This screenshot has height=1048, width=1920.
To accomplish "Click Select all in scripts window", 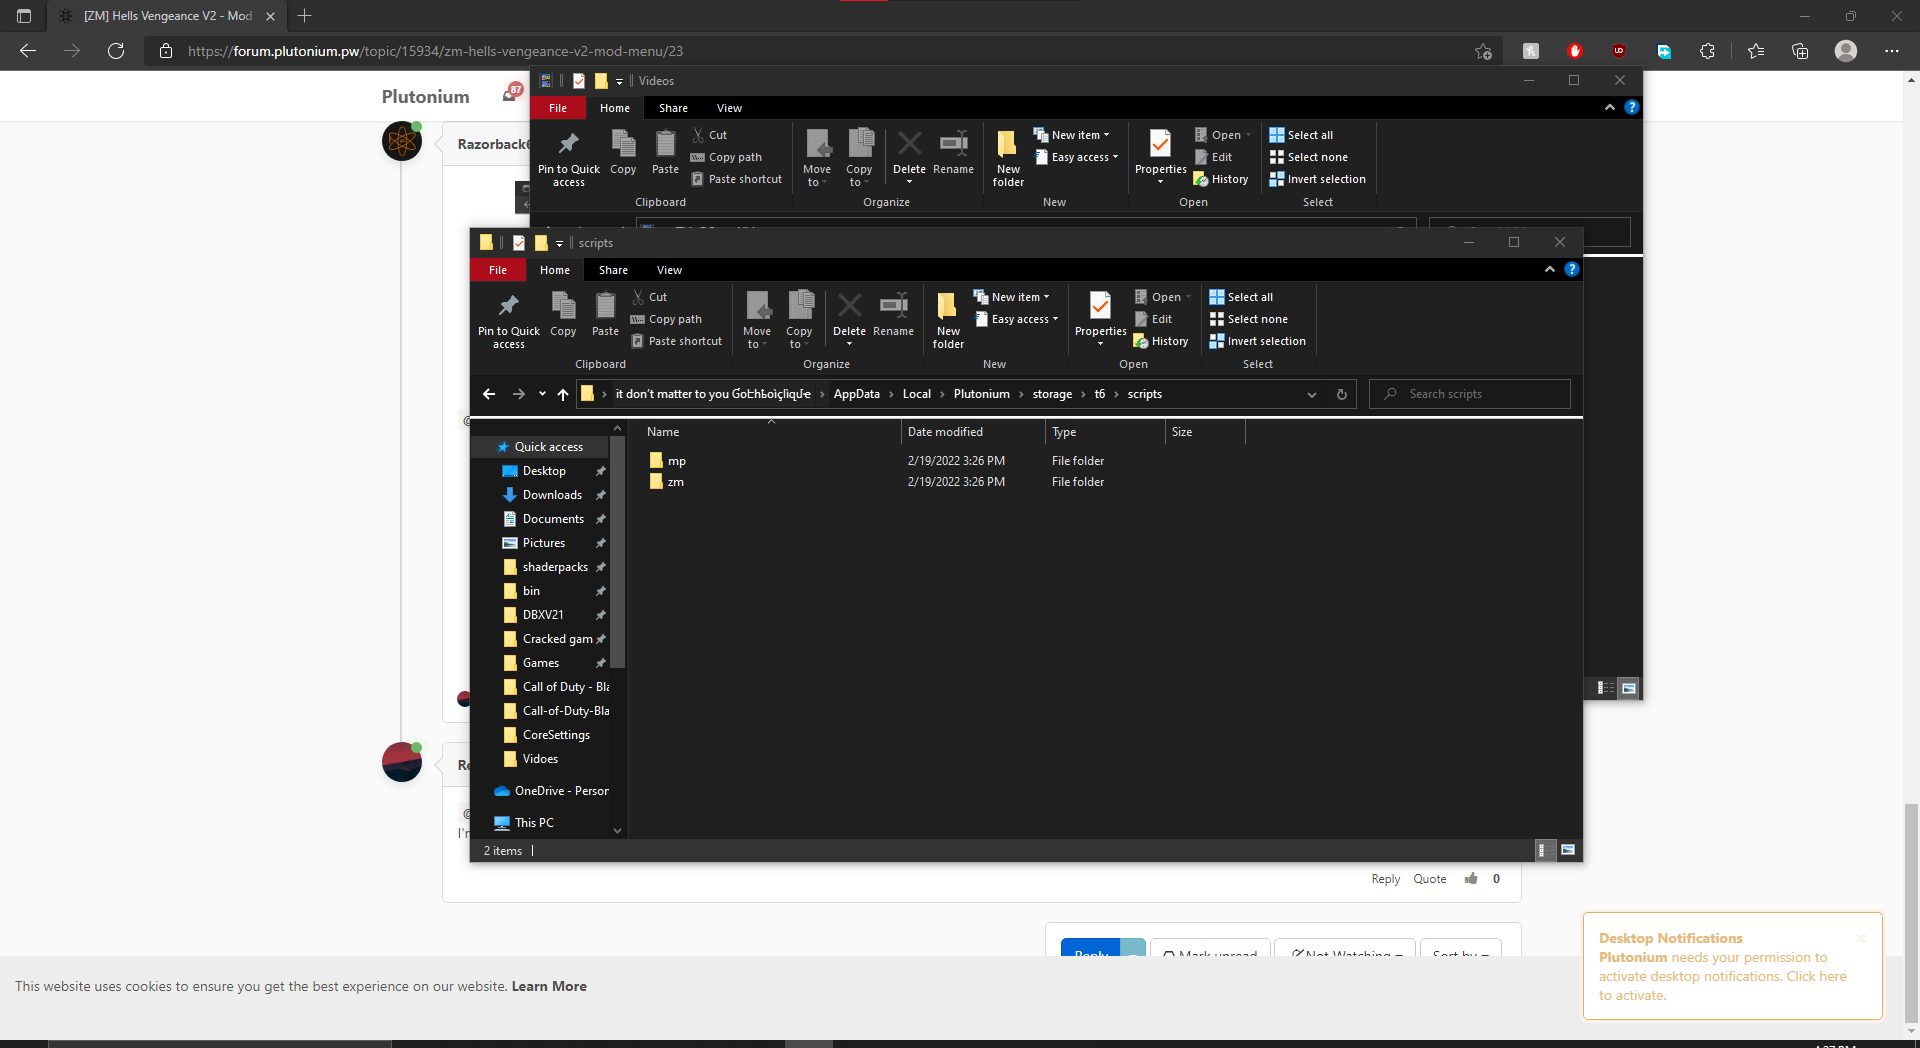I will pos(1241,297).
